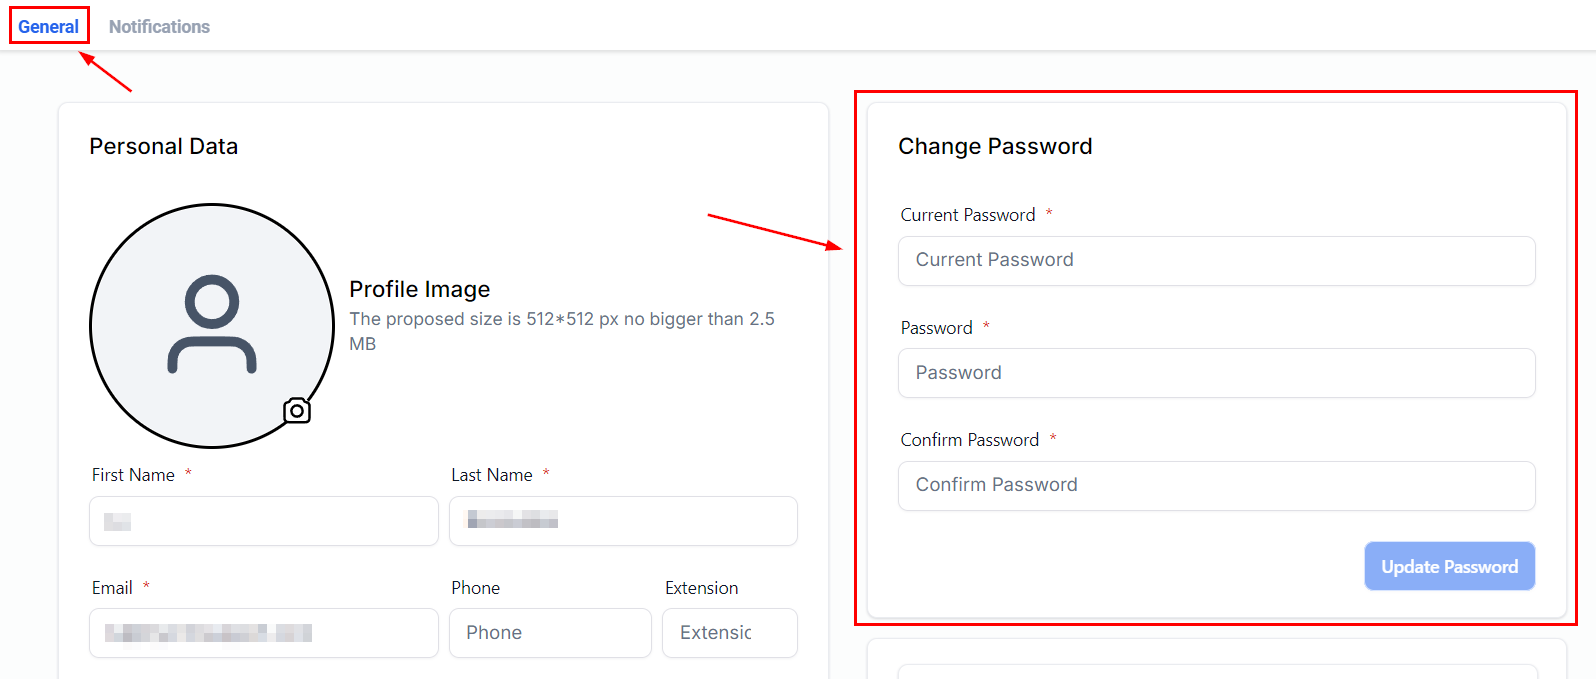
Task: Click the Confirm Password field label
Action: pos(969,440)
